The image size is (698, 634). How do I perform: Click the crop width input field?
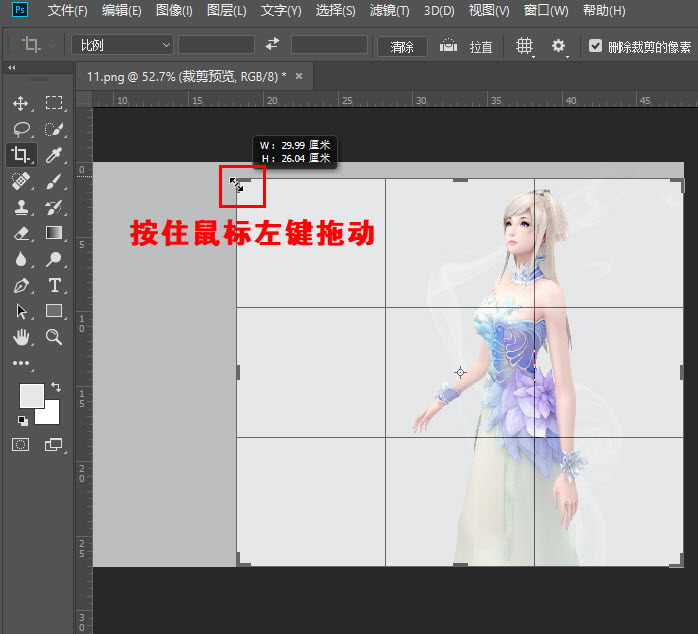click(x=216, y=45)
